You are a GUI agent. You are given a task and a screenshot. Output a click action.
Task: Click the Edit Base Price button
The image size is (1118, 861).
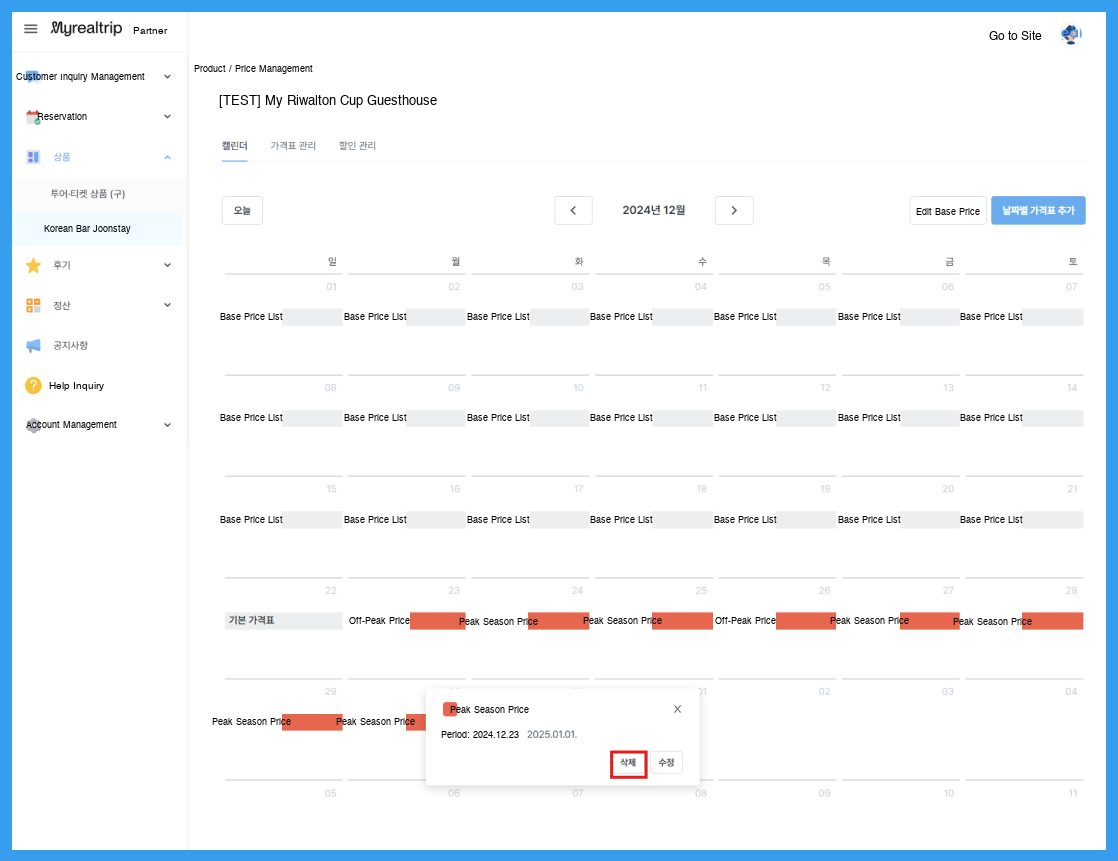(x=948, y=211)
